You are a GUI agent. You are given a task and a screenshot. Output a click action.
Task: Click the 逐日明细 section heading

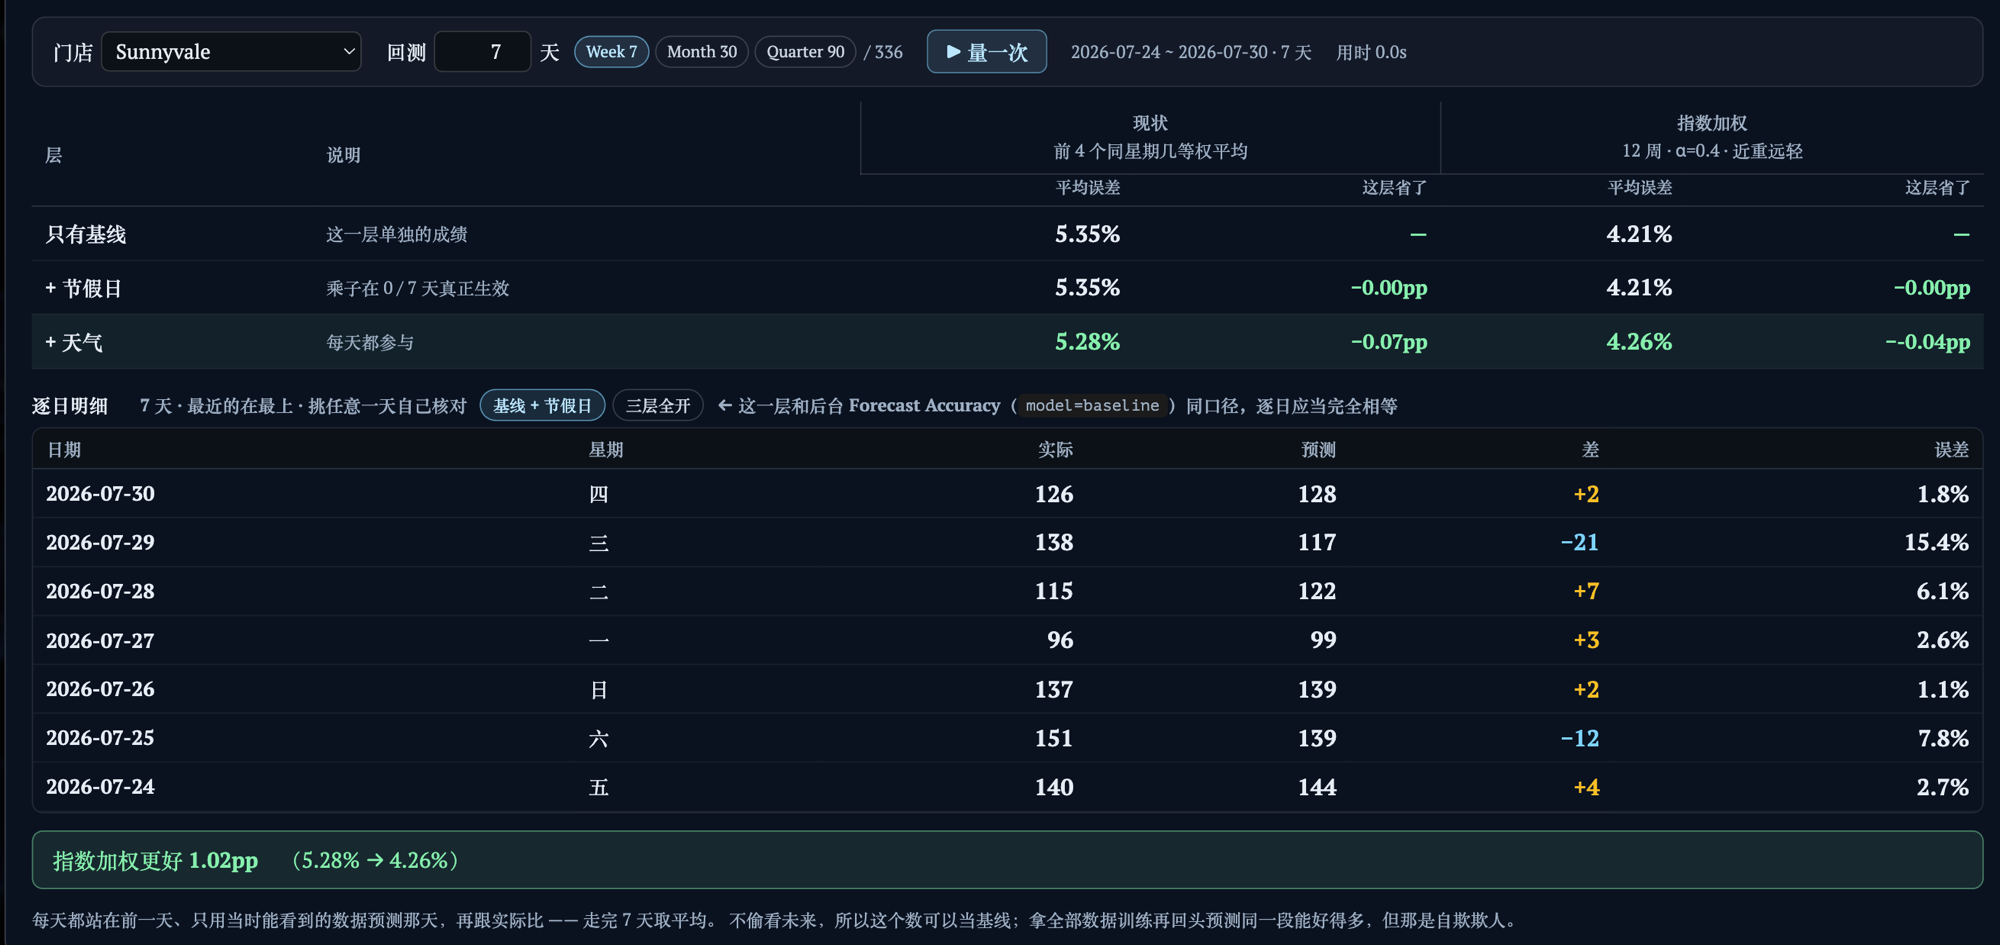tap(70, 405)
